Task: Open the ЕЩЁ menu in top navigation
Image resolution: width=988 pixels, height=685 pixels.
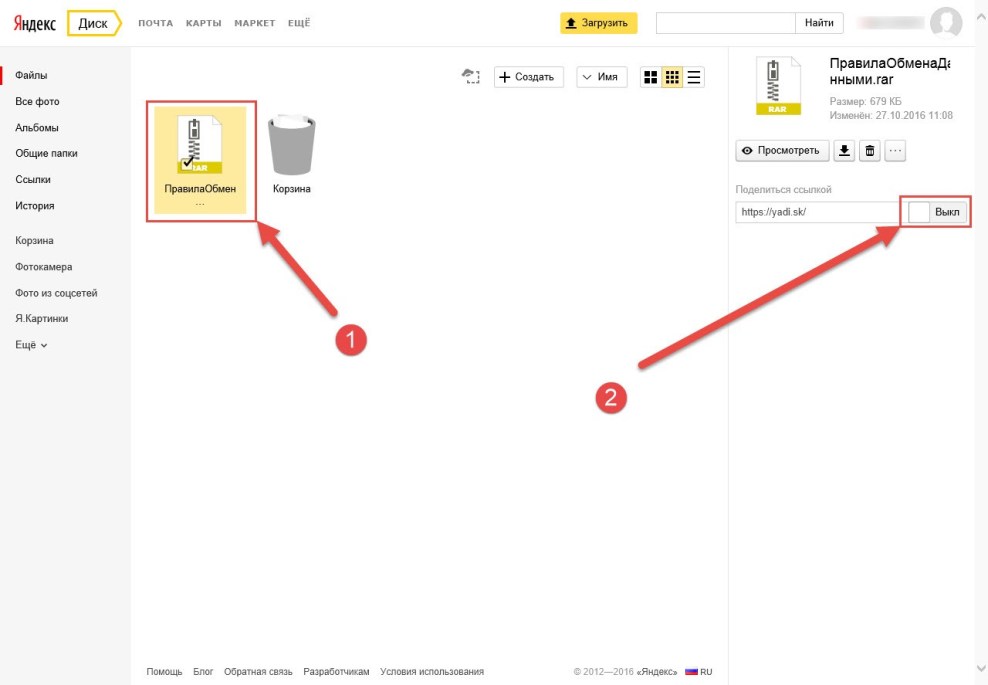Action: 298,23
